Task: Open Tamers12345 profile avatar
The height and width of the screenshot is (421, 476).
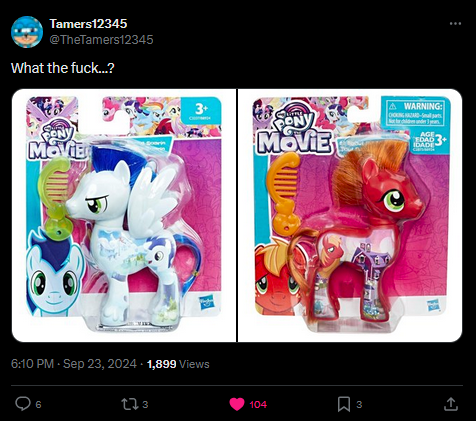Action: [27, 32]
